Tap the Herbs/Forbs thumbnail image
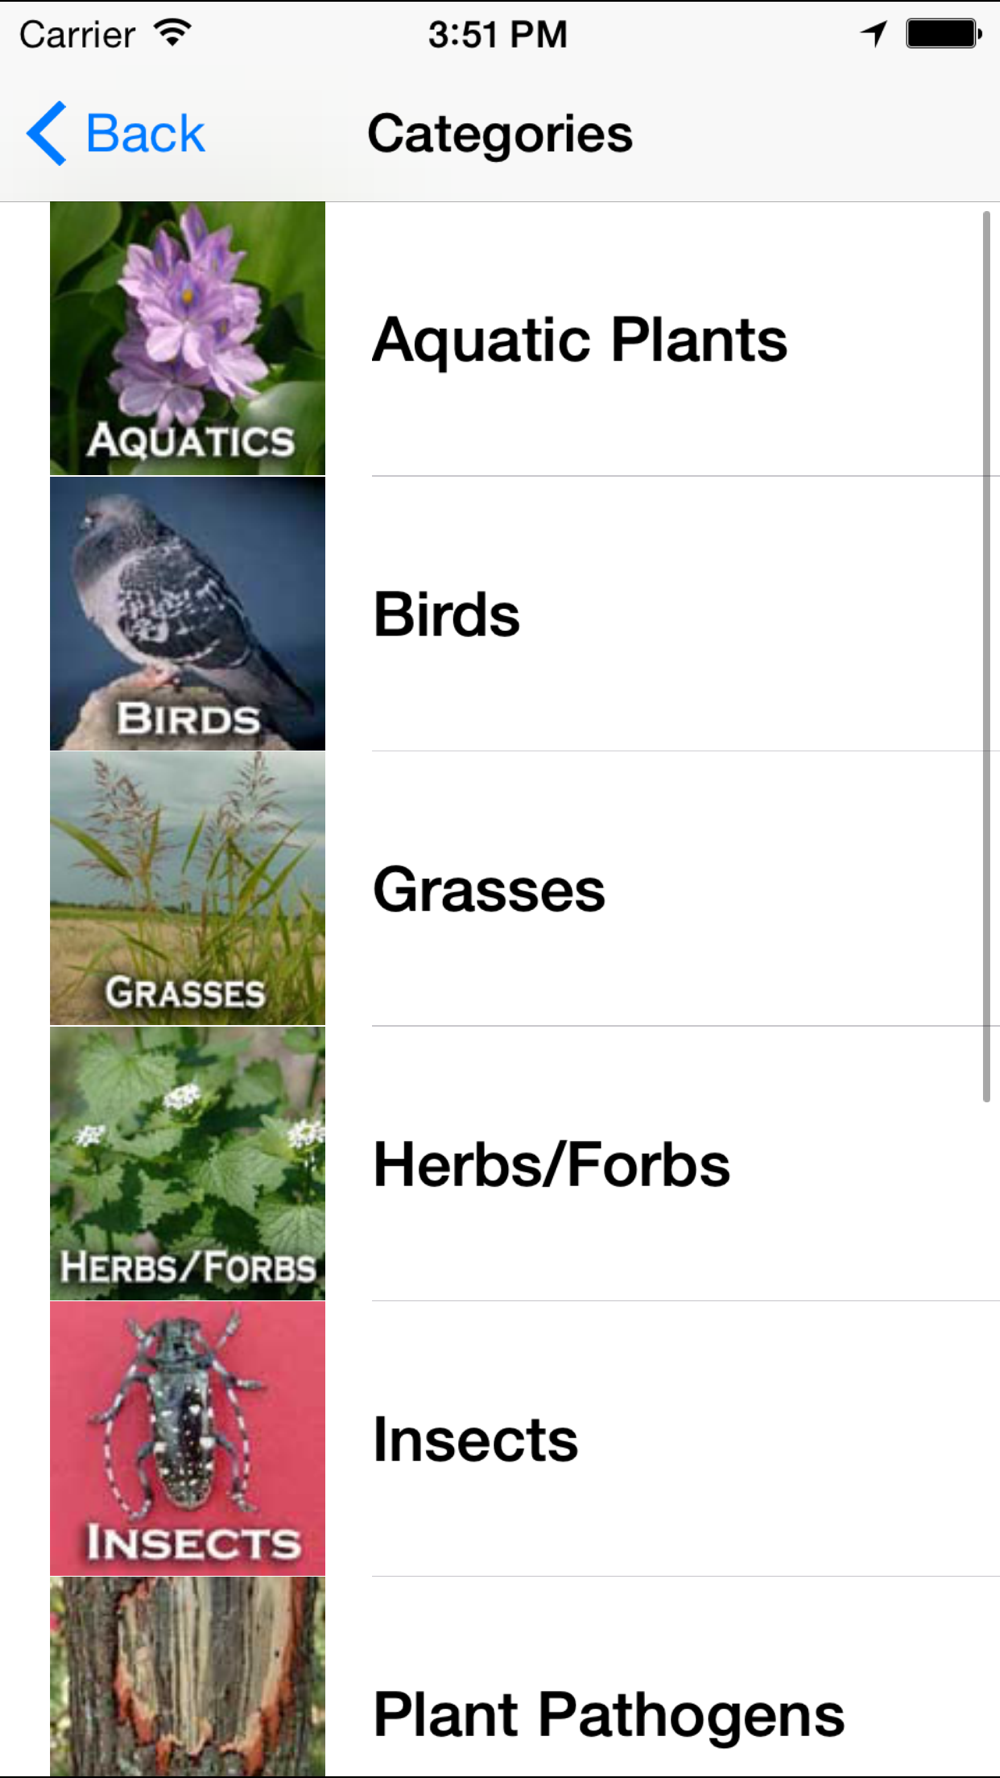This screenshot has height=1778, width=1000. click(x=187, y=1163)
